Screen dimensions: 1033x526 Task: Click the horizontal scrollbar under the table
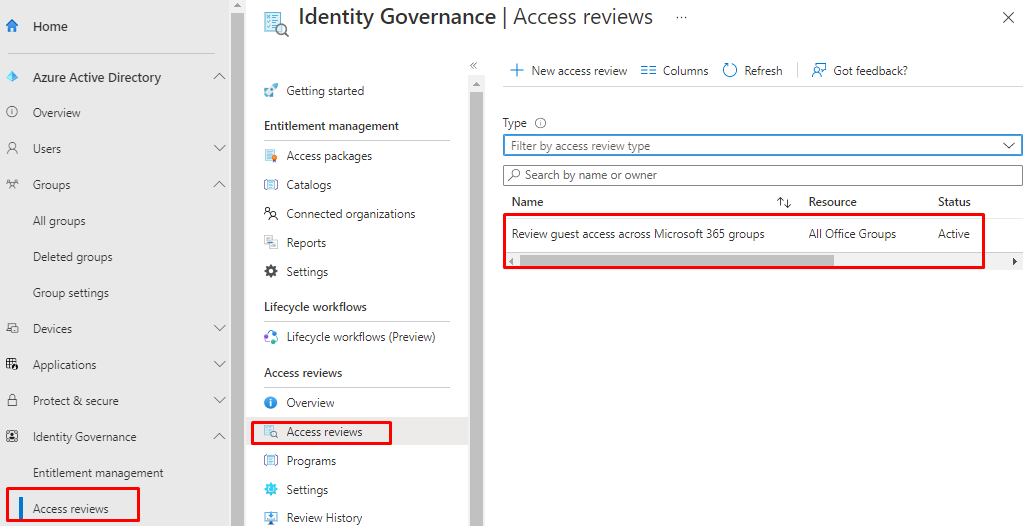point(676,261)
